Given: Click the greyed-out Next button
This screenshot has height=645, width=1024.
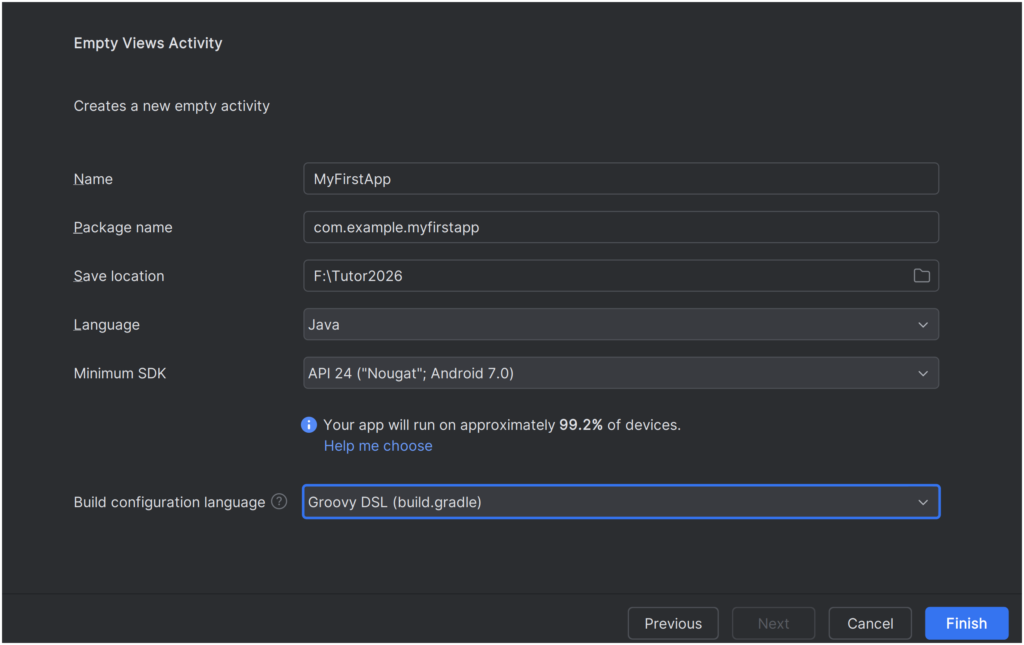Looking at the screenshot, I should [773, 623].
